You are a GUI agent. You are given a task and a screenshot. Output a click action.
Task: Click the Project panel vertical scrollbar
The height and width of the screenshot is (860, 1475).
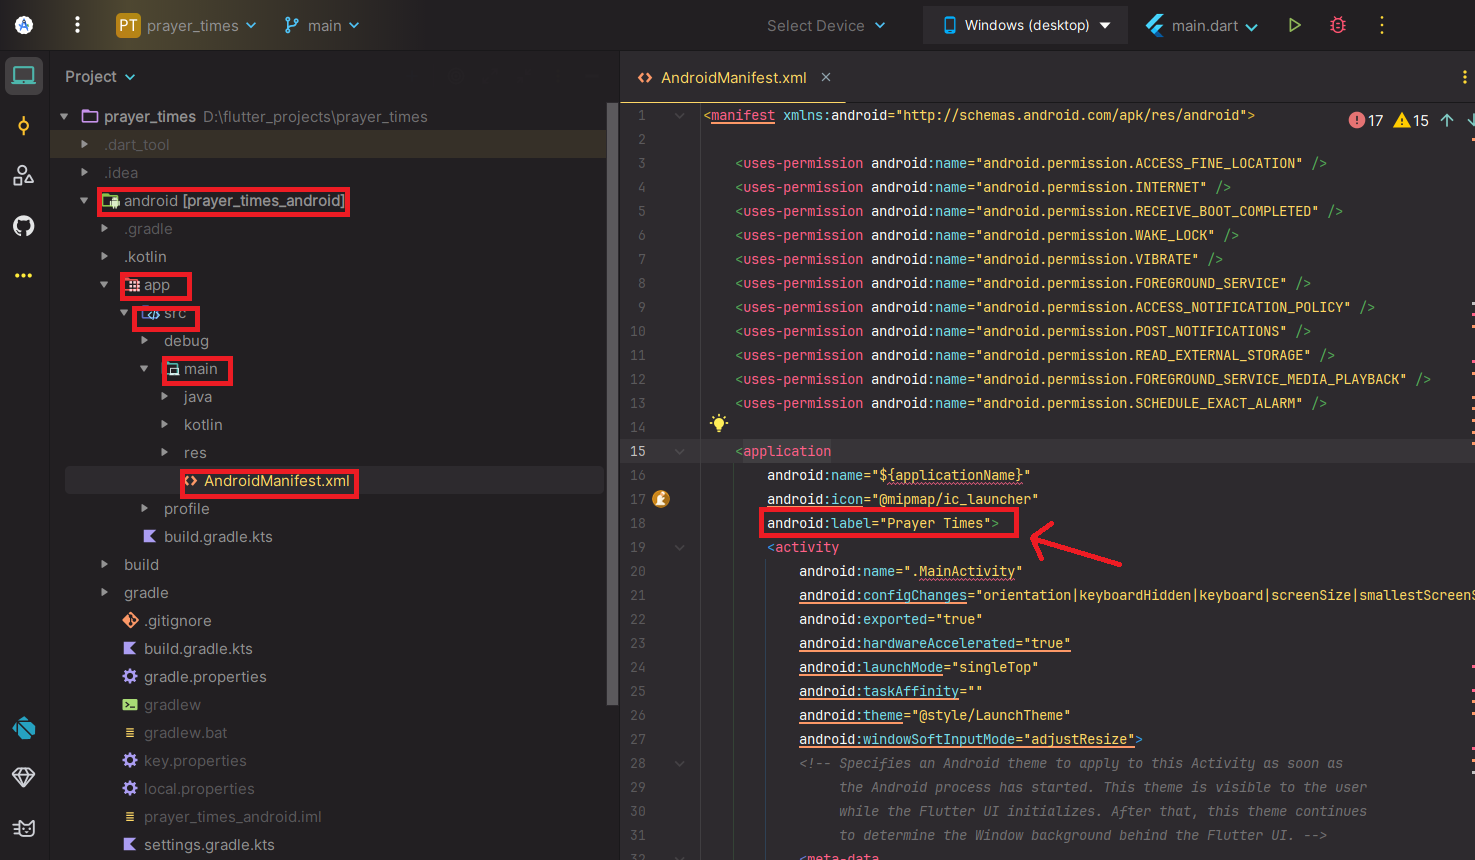(612, 400)
